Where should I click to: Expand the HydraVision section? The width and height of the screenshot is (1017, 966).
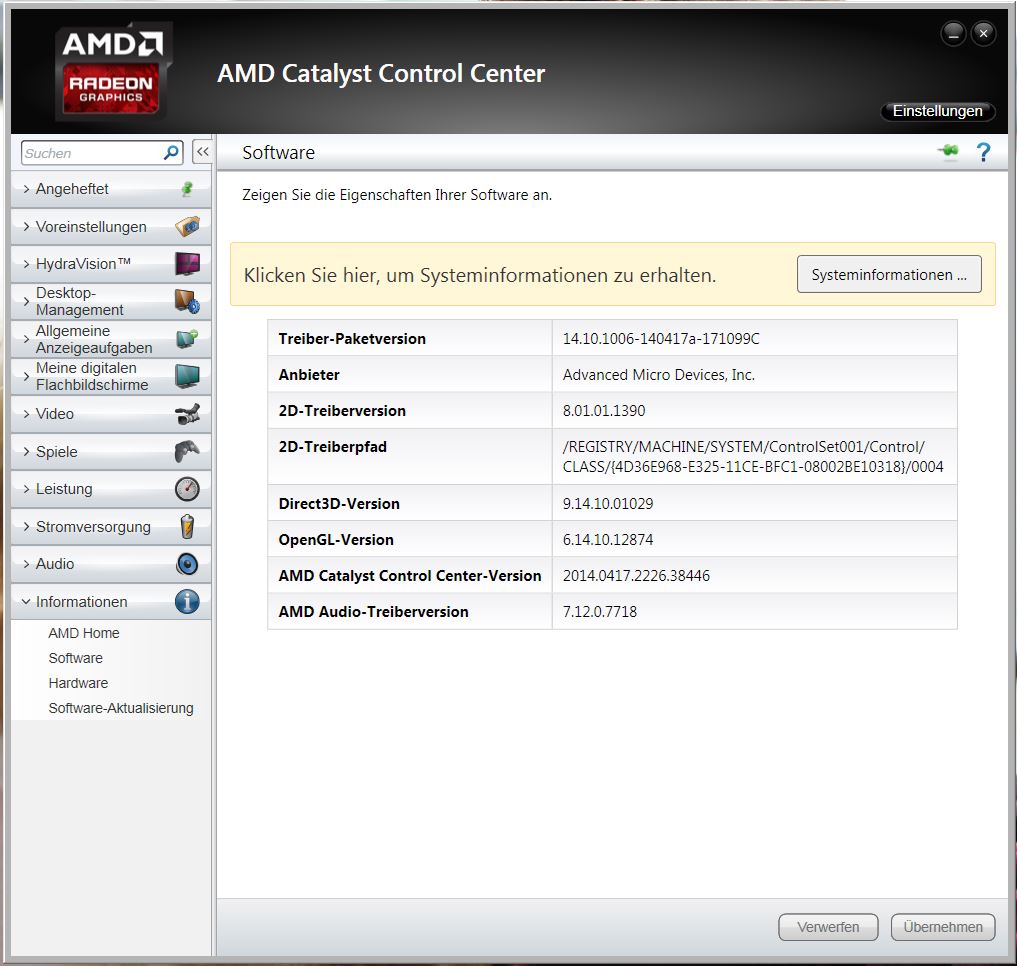tap(111, 264)
